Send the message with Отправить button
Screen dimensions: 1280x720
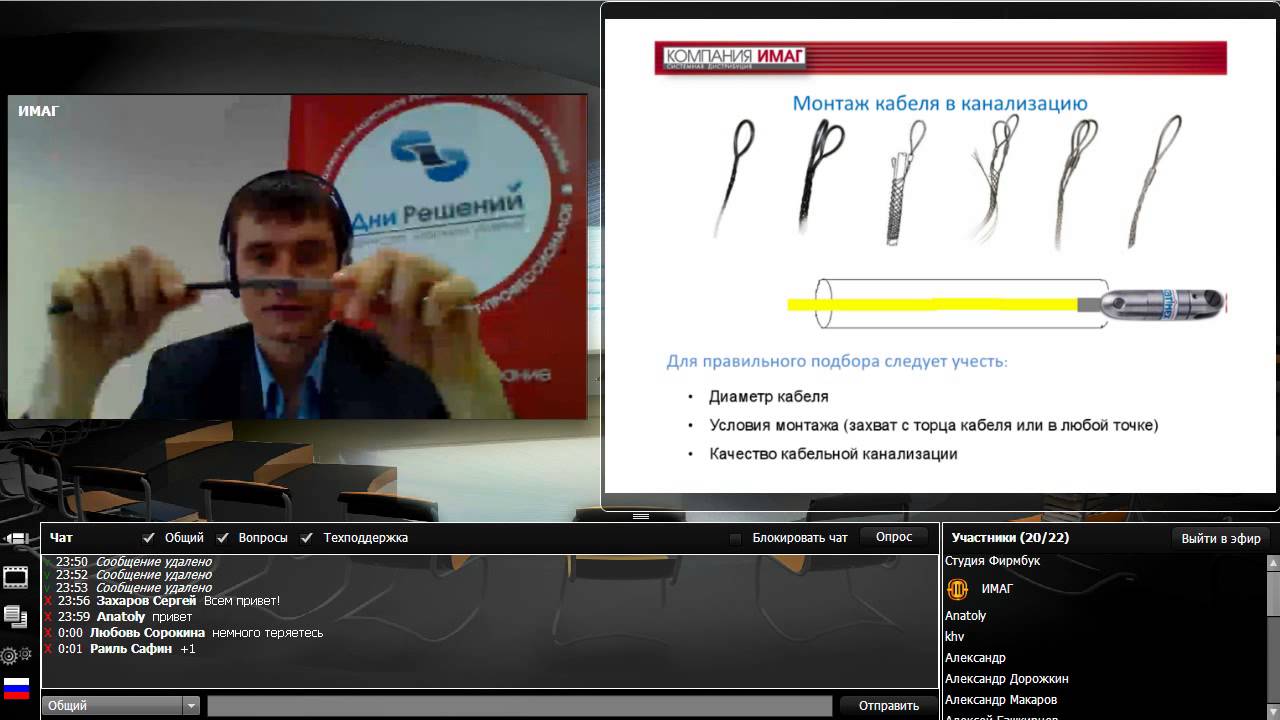pos(889,706)
